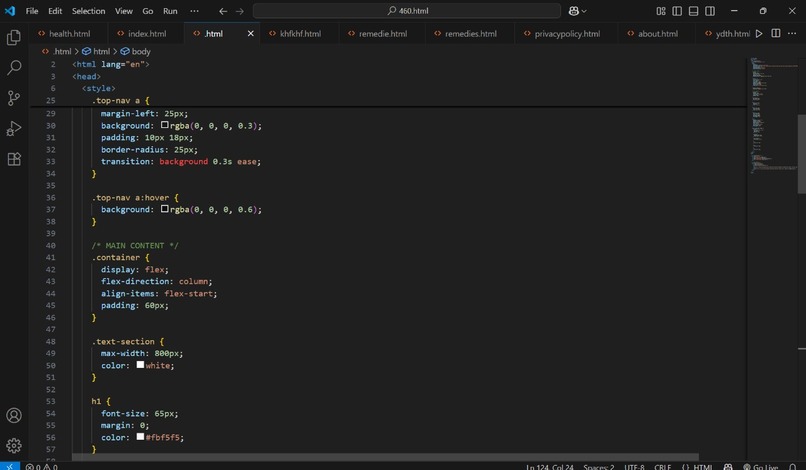This screenshot has height=470, width=806.
Task: Toggle the bottom panel
Action: pyautogui.click(x=693, y=11)
